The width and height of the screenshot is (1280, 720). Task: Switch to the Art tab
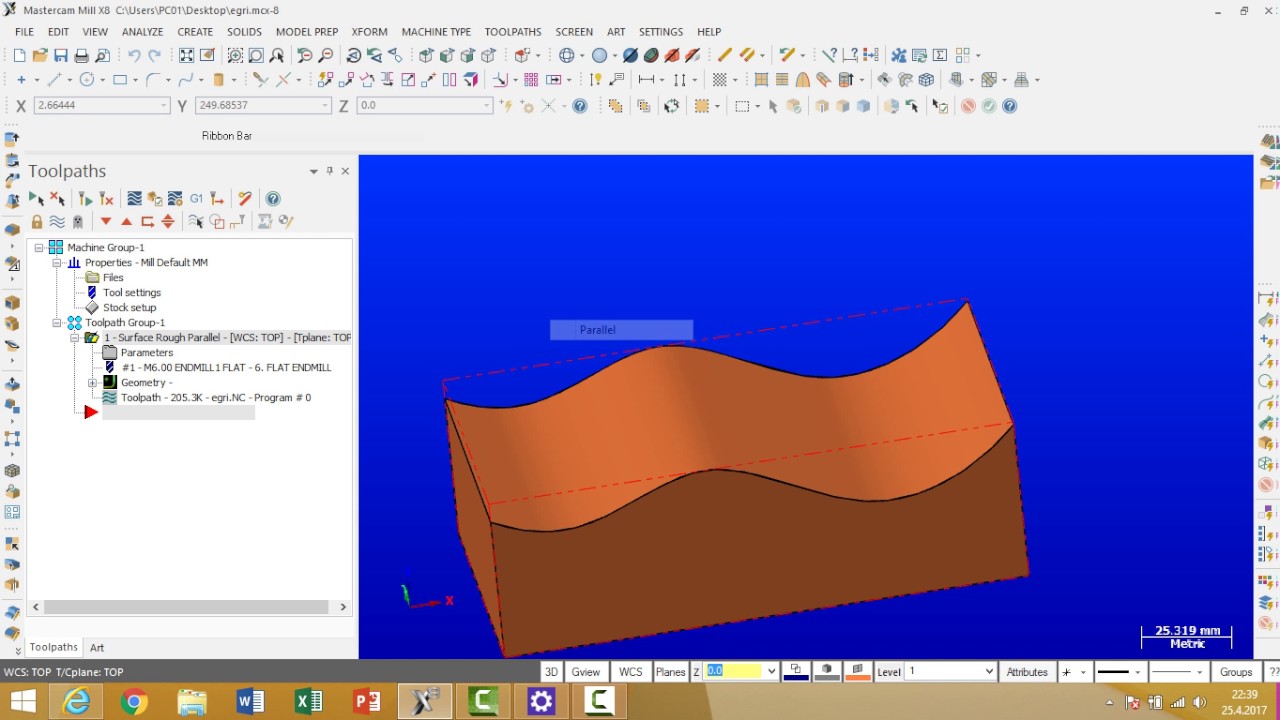click(x=97, y=648)
